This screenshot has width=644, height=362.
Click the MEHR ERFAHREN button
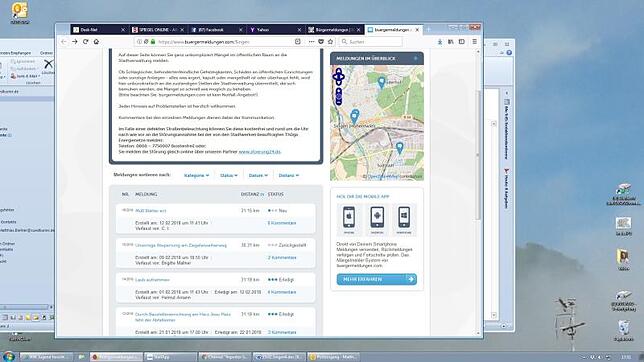click(377, 279)
